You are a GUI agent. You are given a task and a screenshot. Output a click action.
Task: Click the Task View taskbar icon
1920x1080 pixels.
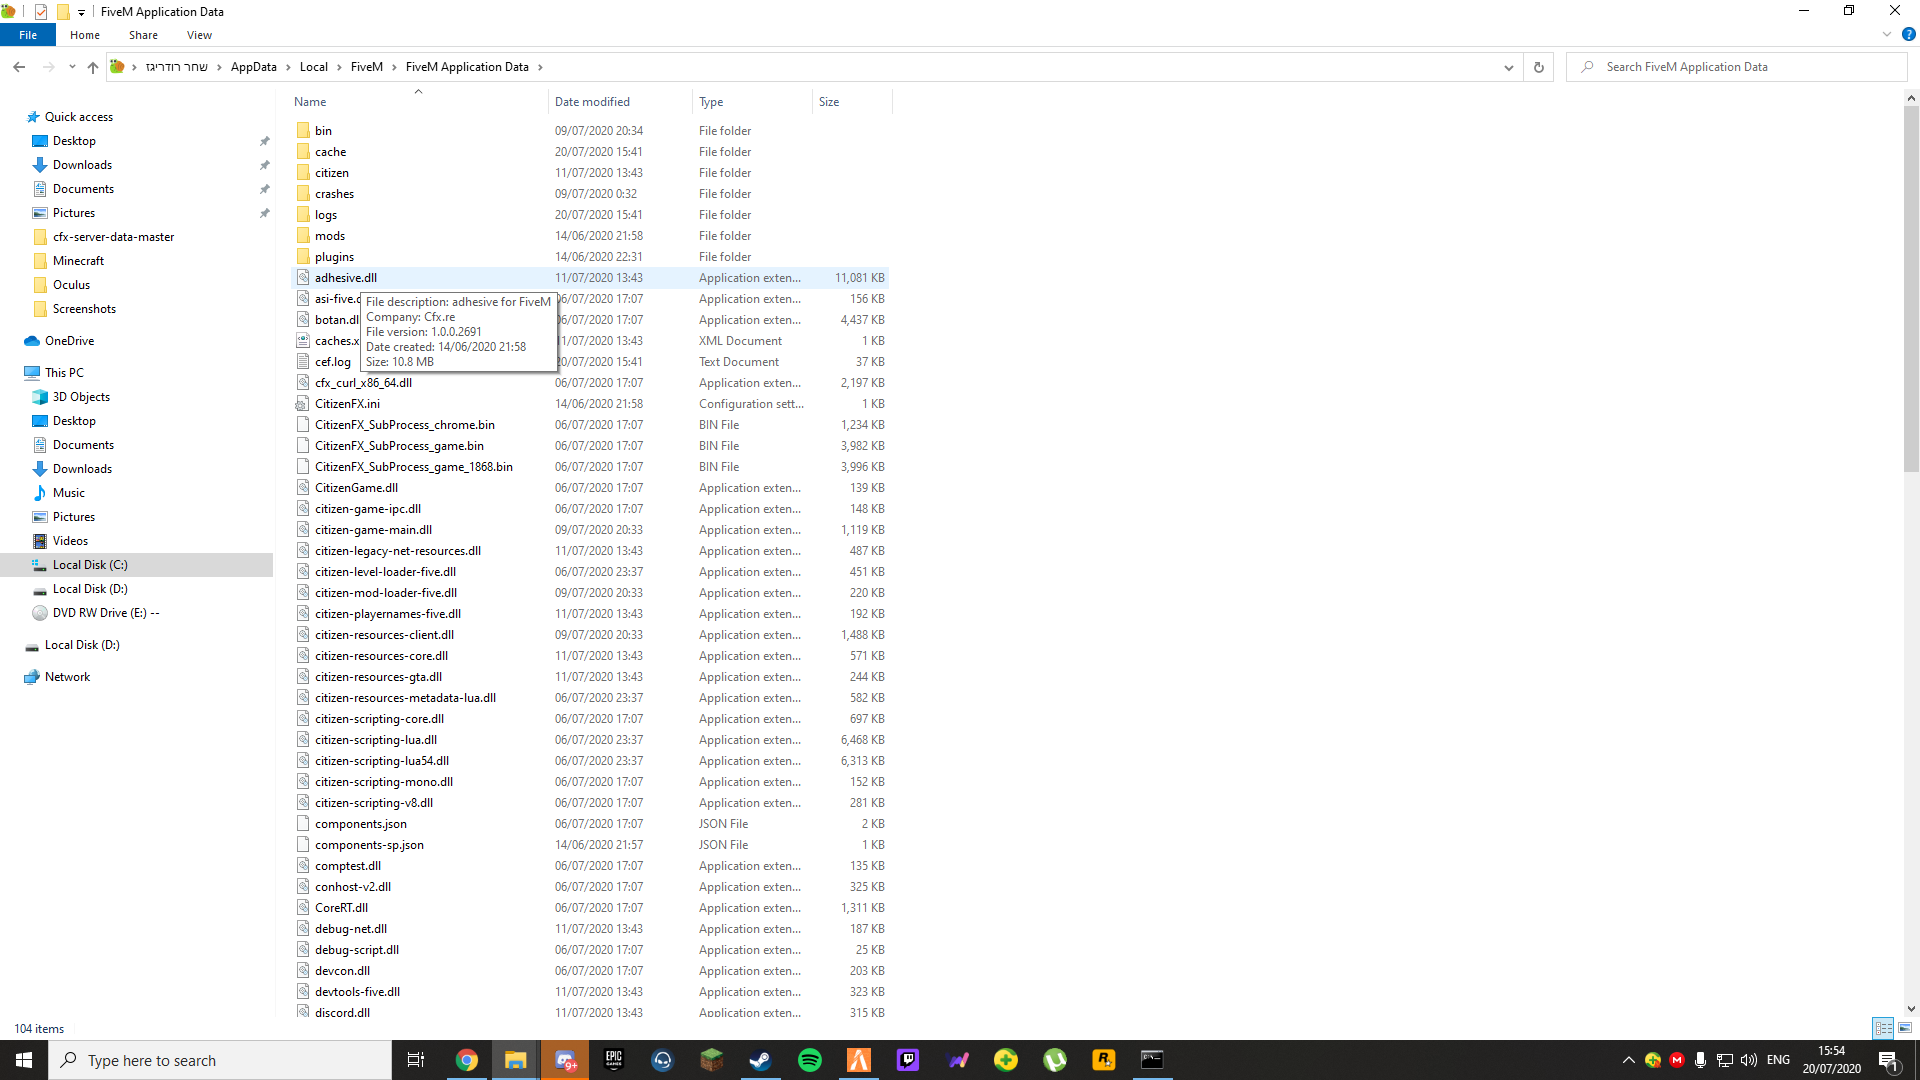(416, 1060)
